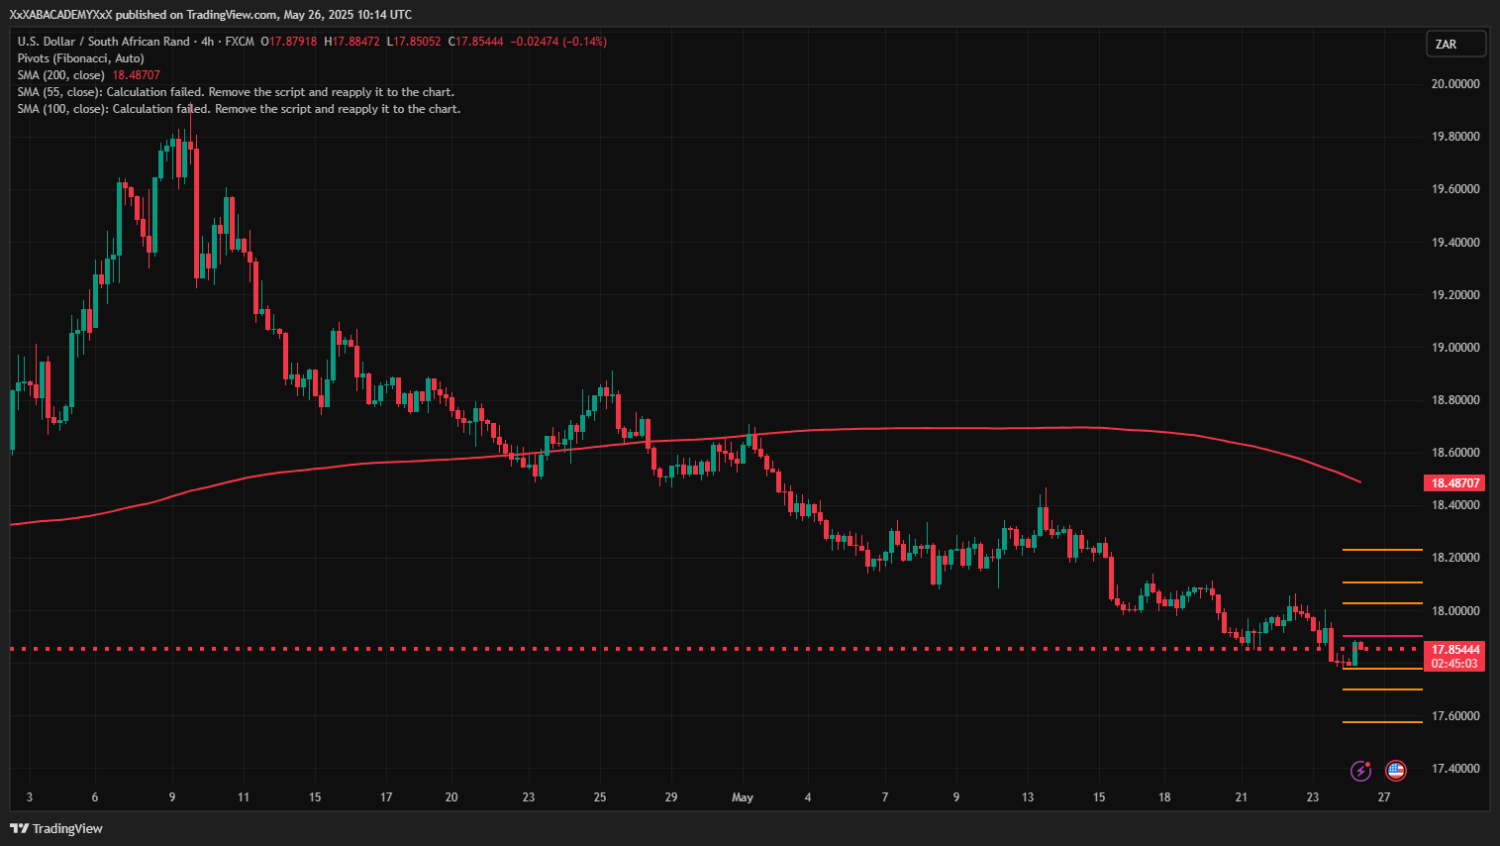This screenshot has height=846, width=1500.
Task: Click the 4h timeframe in the chart title
Action: 207,41
